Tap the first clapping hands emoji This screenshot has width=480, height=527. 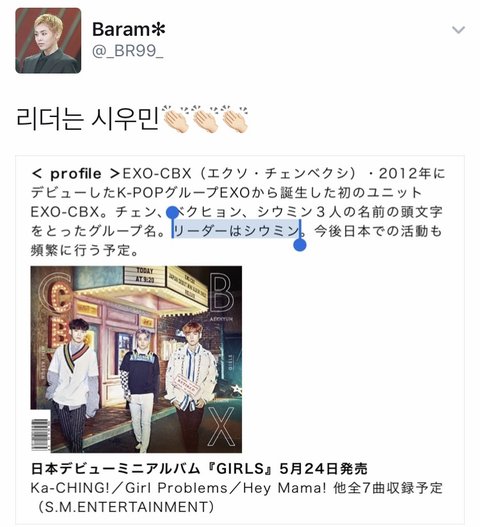[x=176, y=119]
